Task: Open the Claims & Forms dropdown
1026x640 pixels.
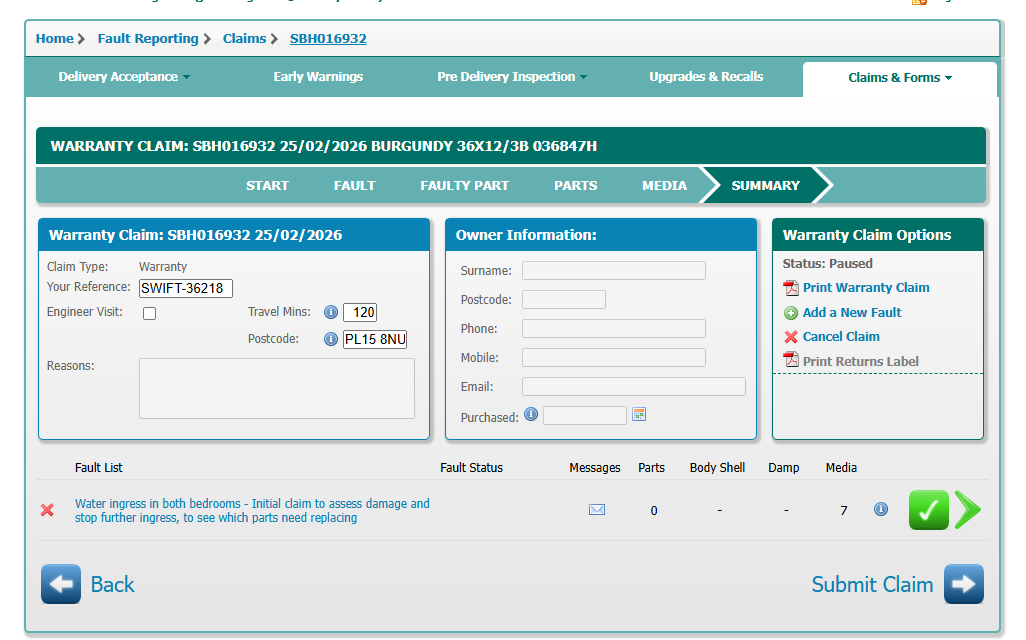Action: coord(900,78)
